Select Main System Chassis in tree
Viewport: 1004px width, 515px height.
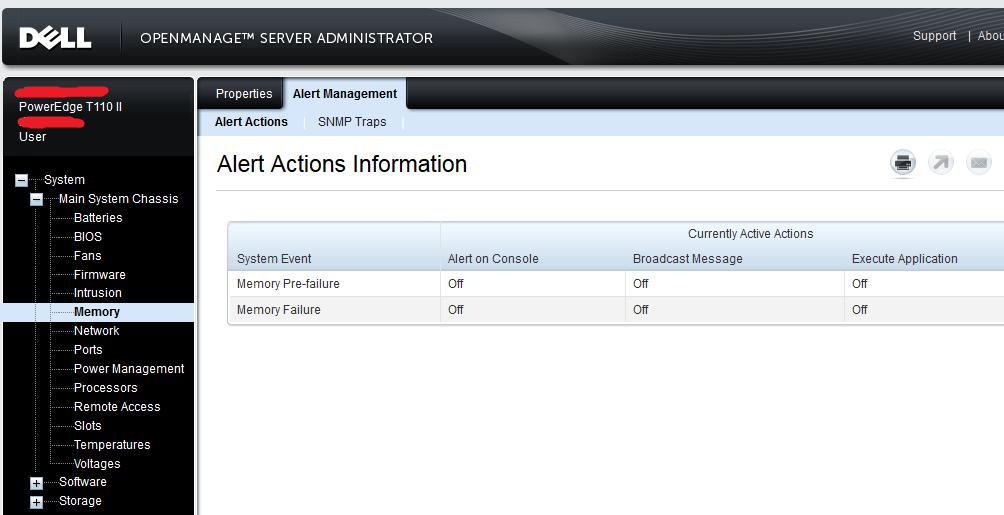pyautogui.click(x=118, y=199)
